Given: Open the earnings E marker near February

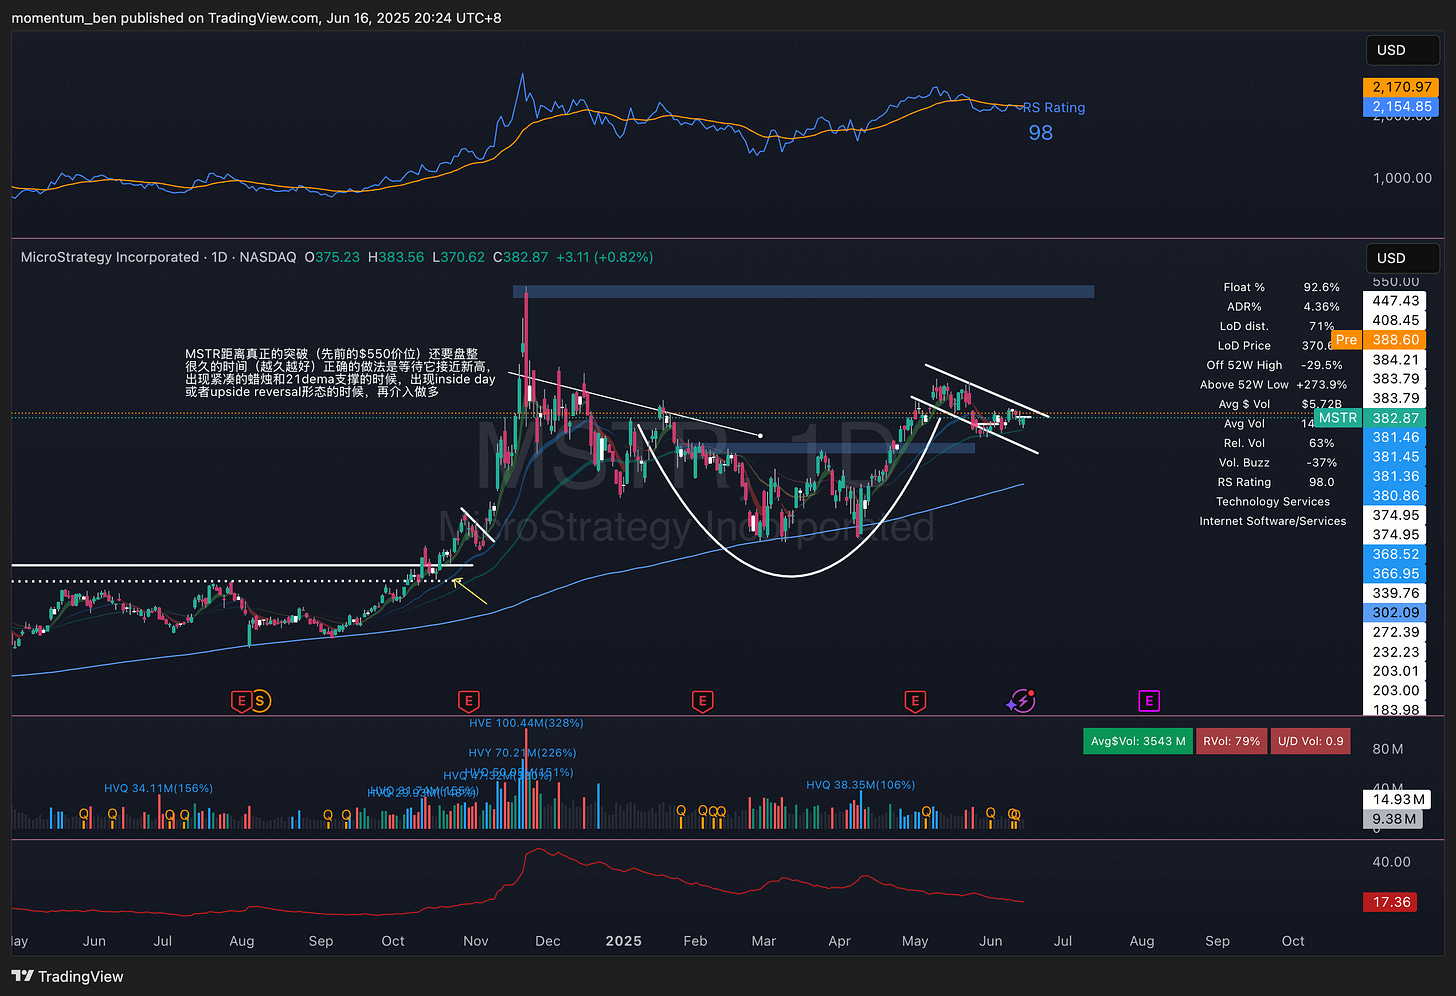Looking at the screenshot, I should (x=702, y=701).
